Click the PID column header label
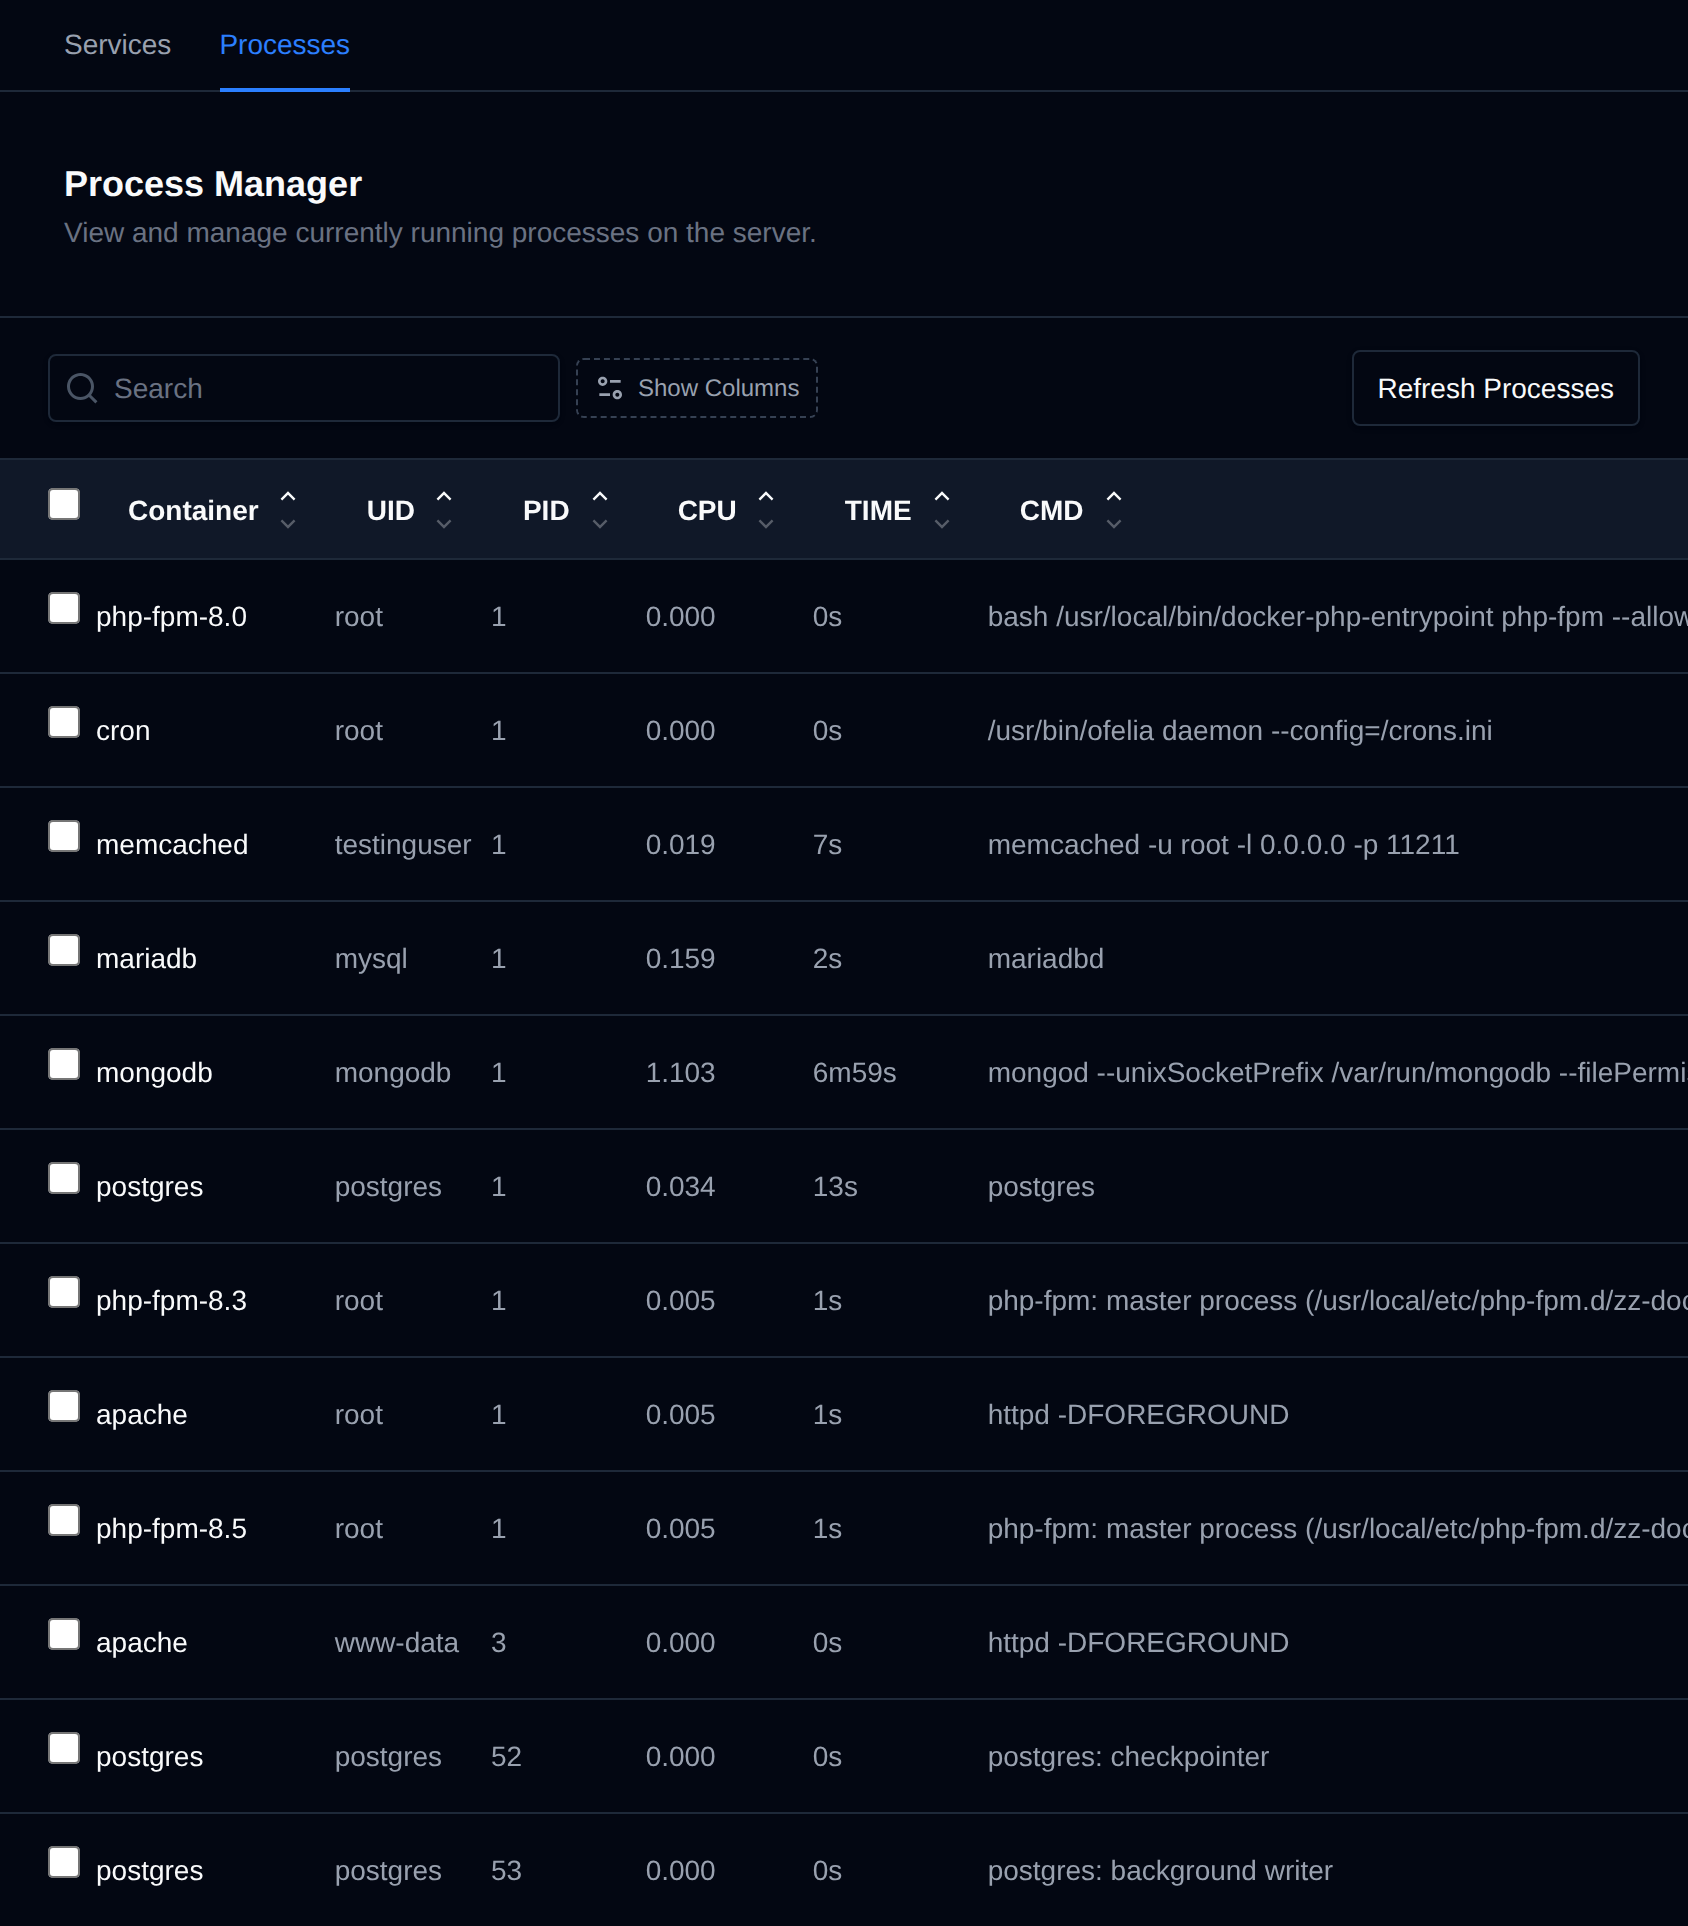1688x1926 pixels. click(546, 511)
